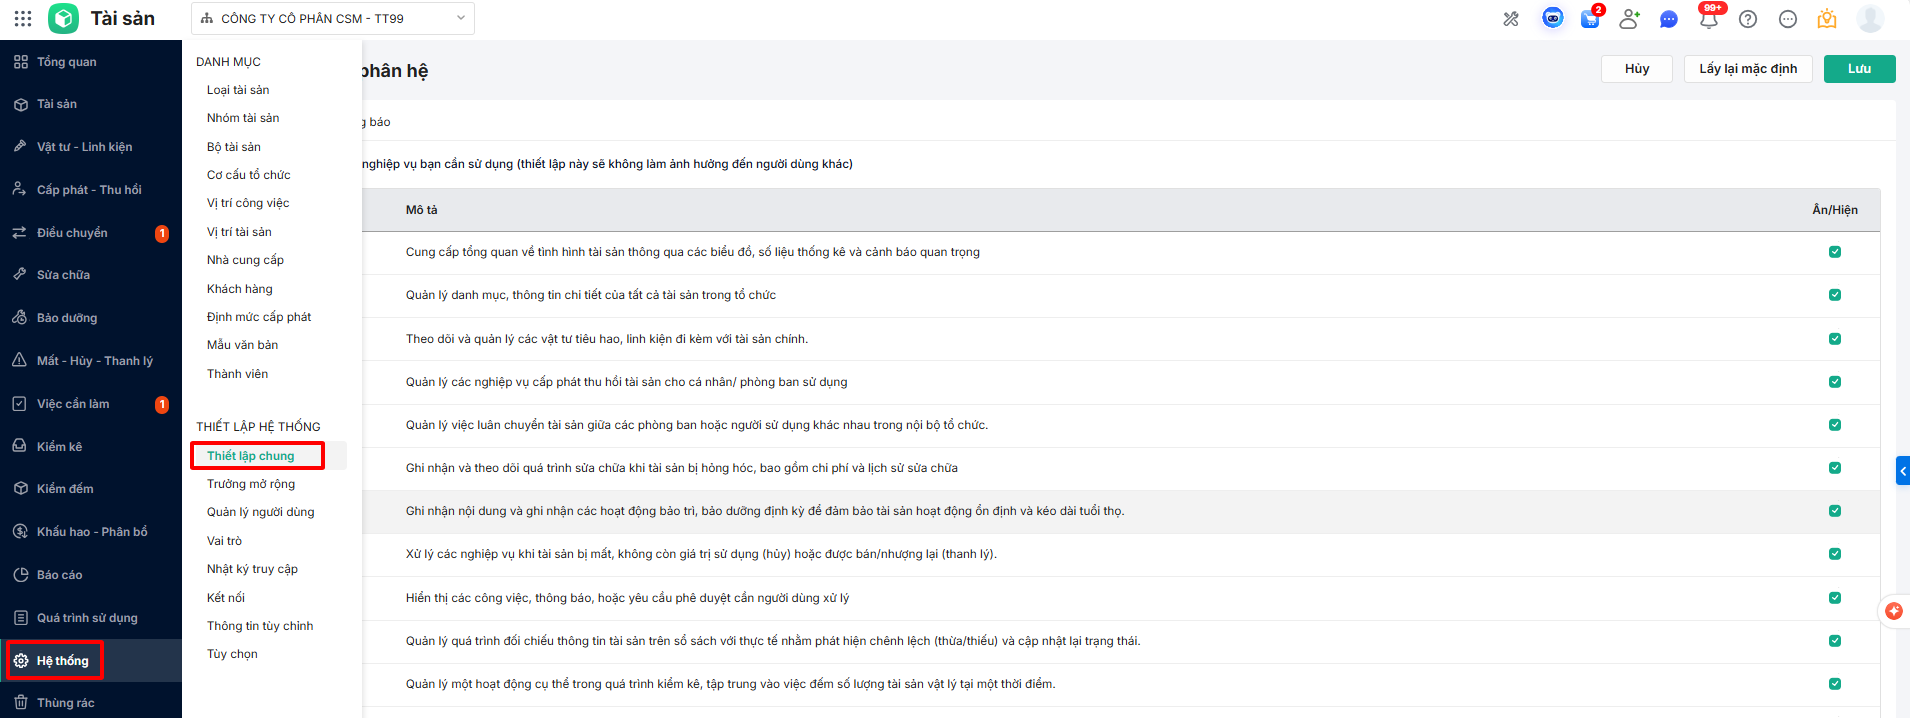Toggle checkbox for 'Hiển thị các công việc' row
Screen dimensions: 1910x718
pyautogui.click(x=1835, y=598)
